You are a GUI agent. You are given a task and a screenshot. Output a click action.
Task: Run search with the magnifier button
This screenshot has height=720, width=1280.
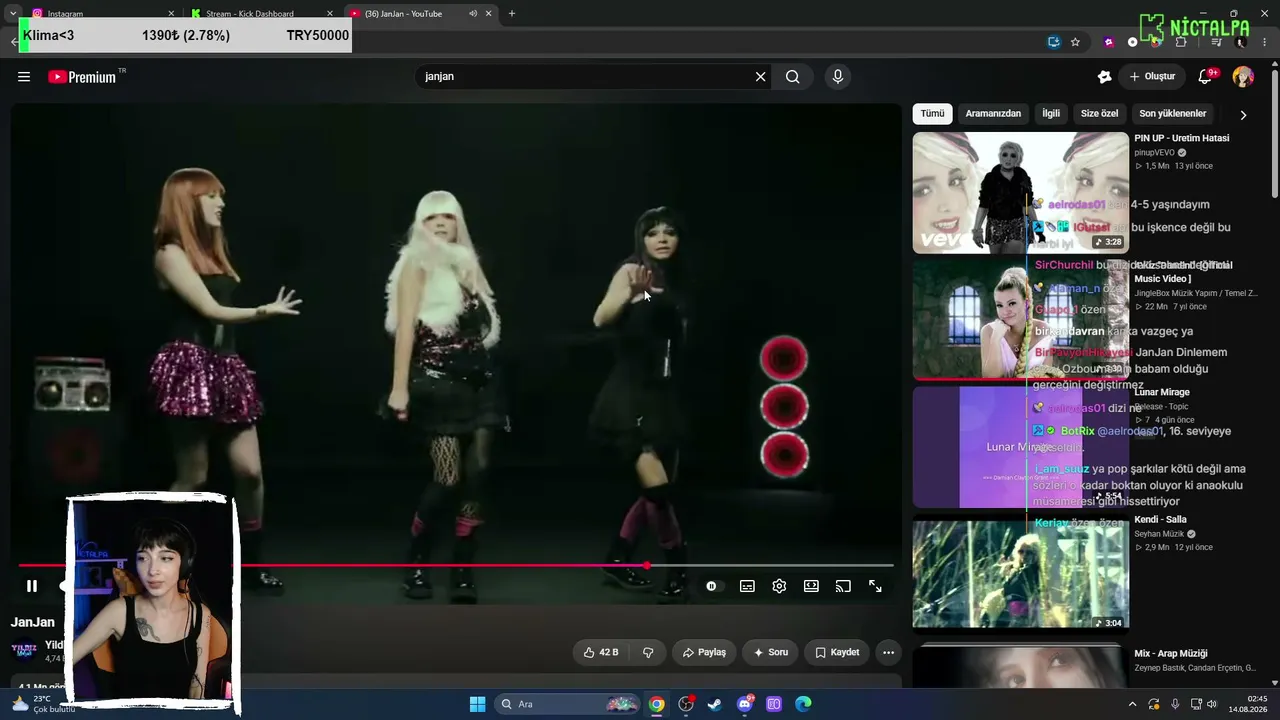point(792,77)
